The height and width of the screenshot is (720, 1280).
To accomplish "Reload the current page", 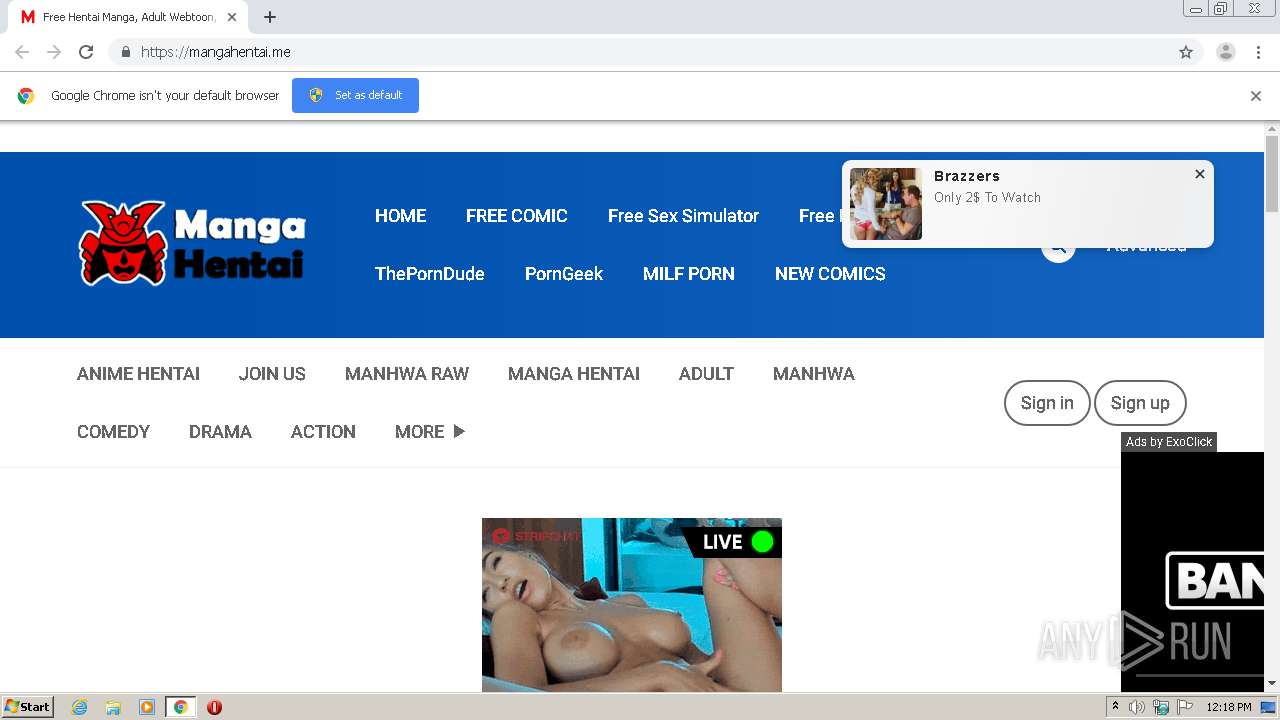I will 86,52.
